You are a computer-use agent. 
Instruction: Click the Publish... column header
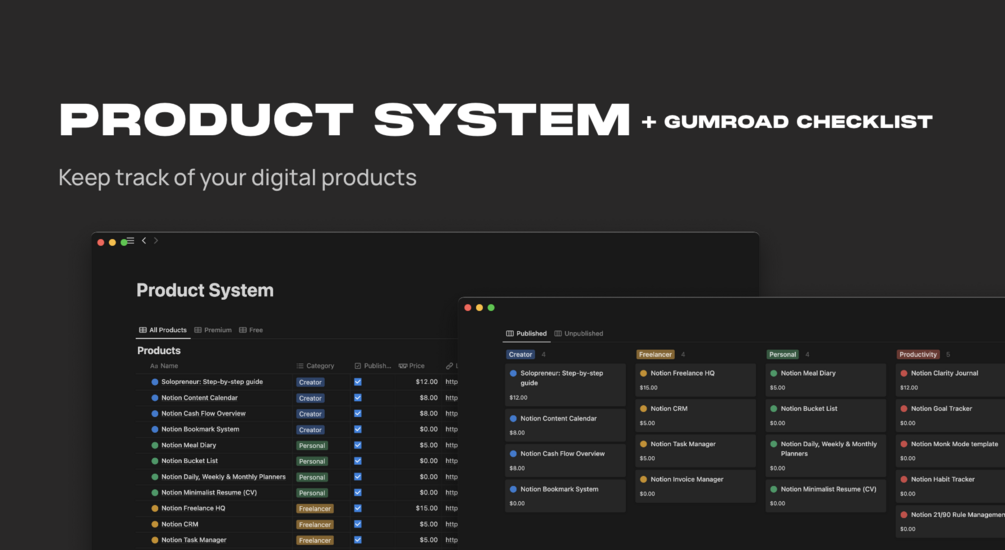coord(372,366)
